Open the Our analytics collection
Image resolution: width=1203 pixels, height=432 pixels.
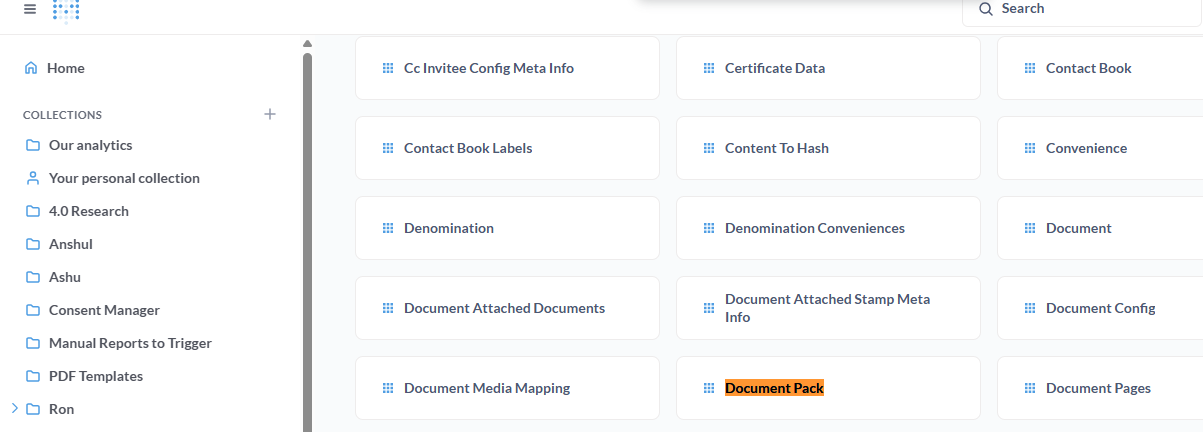[90, 145]
